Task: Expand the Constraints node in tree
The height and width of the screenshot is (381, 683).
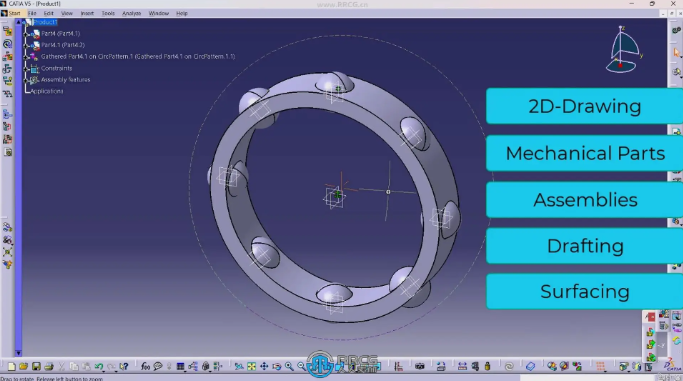Action: tap(27, 68)
